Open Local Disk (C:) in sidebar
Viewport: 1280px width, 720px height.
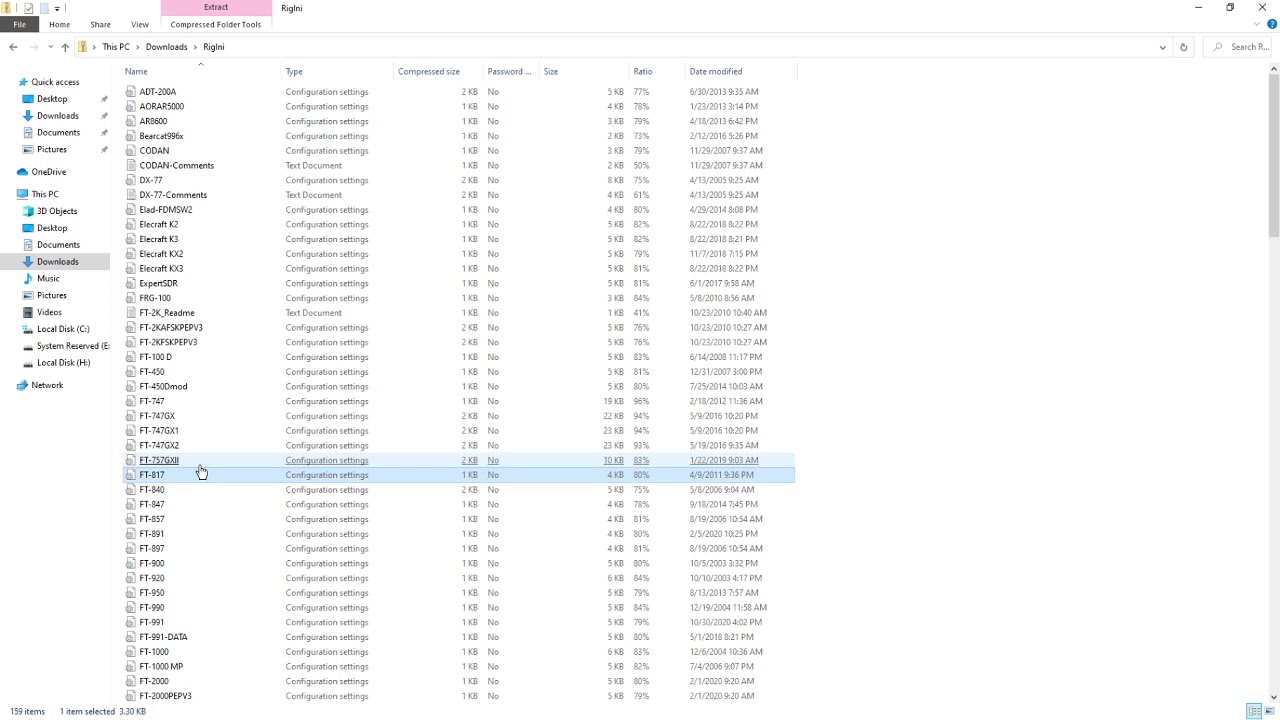point(63,329)
